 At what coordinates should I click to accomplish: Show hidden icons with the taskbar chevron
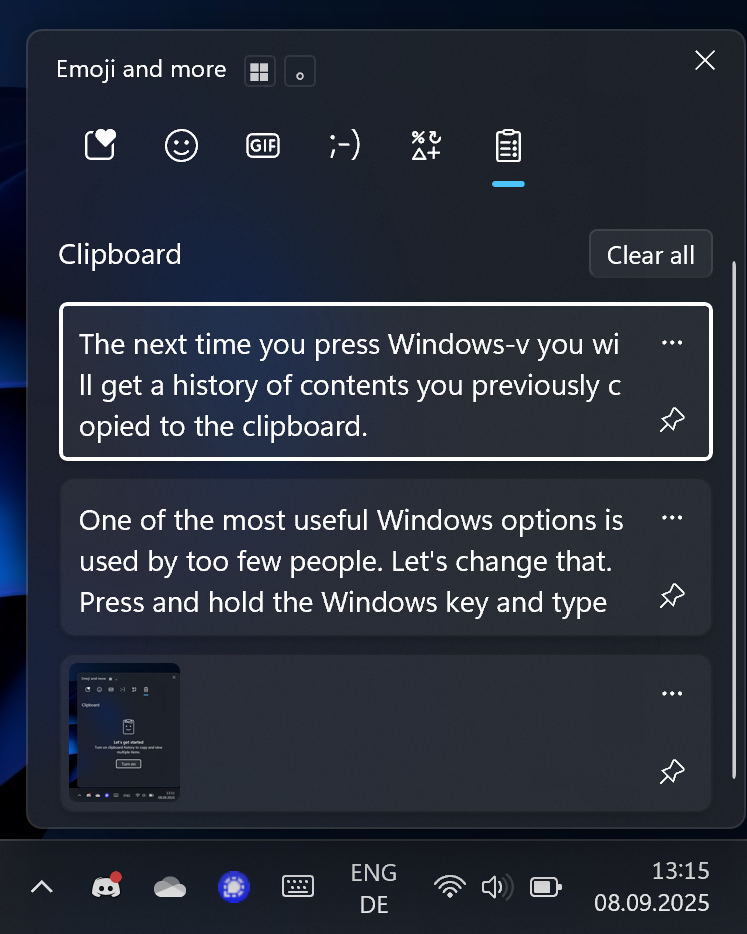pyautogui.click(x=42, y=888)
